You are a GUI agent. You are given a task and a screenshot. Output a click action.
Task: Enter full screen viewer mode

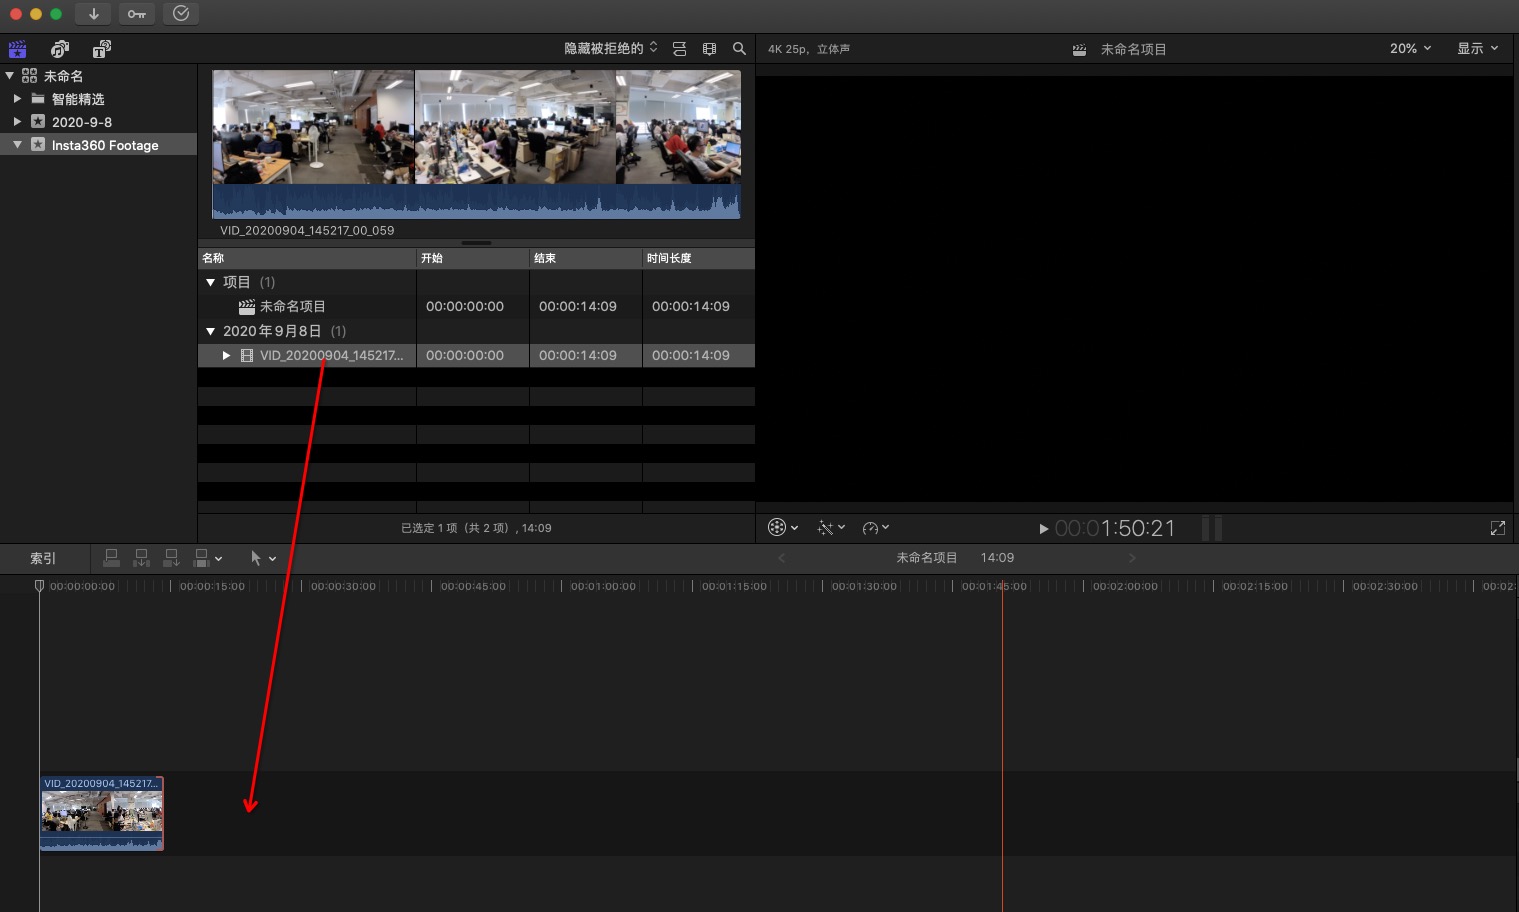tap(1498, 528)
